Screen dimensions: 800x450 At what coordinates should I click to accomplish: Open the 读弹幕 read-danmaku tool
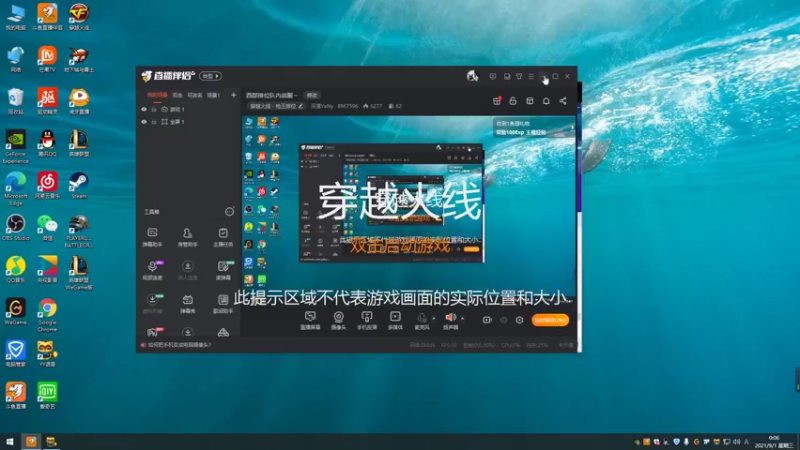click(x=223, y=270)
